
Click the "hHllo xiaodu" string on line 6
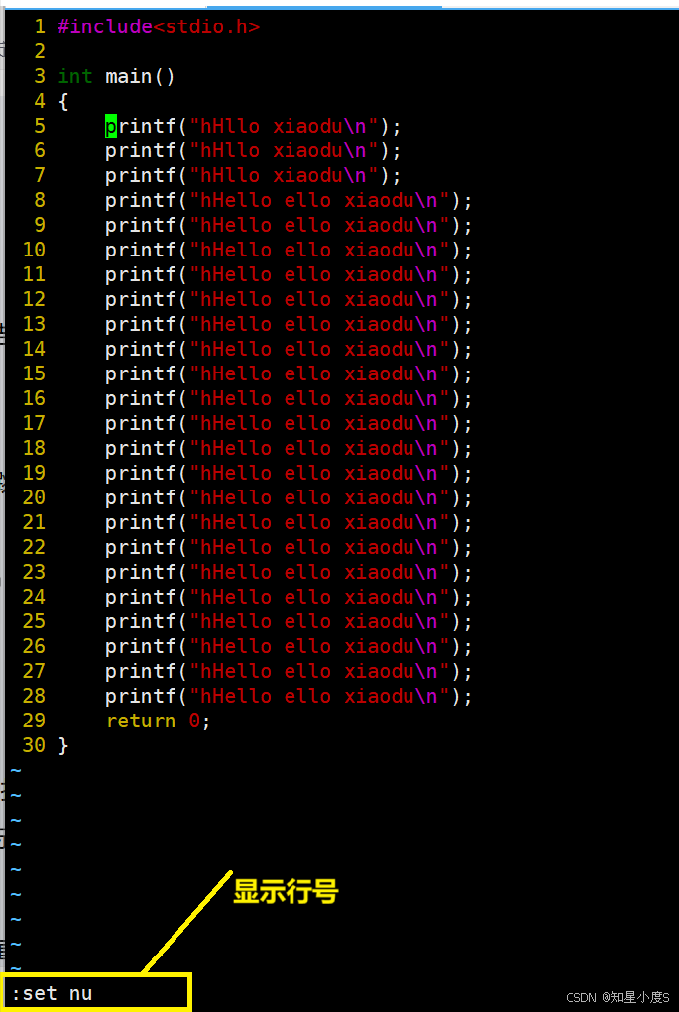283,151
